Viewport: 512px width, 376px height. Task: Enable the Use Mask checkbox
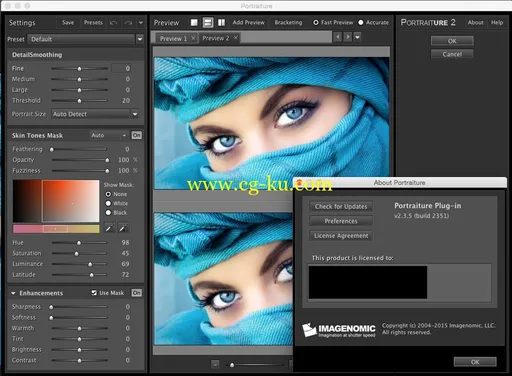tap(94, 293)
